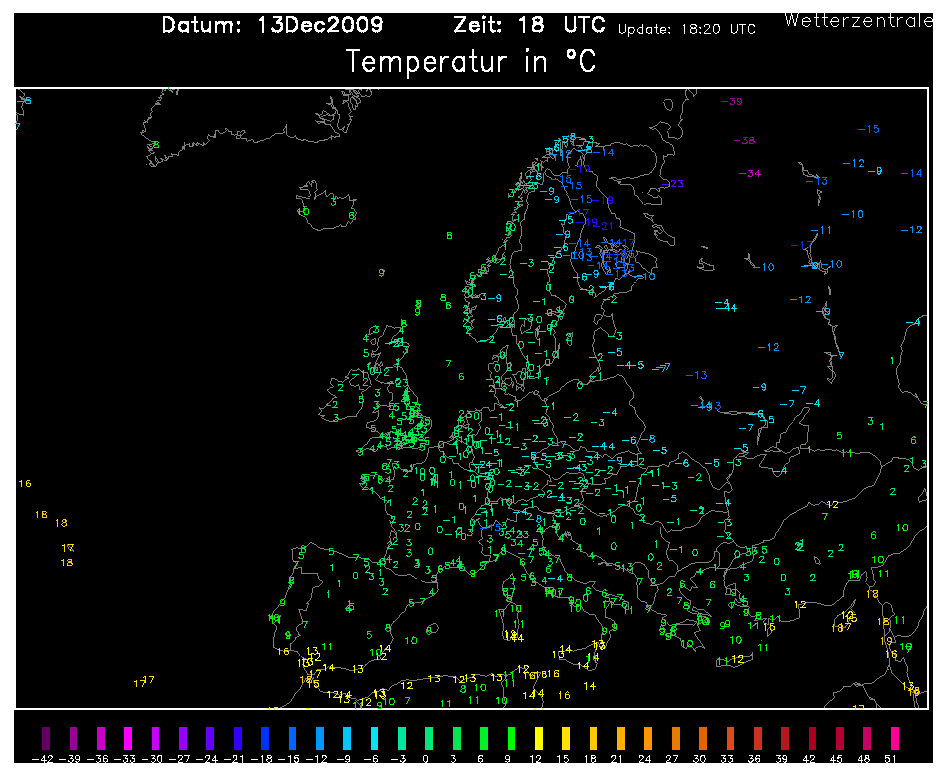Select the -3 legend color swatch

[x=402, y=738]
